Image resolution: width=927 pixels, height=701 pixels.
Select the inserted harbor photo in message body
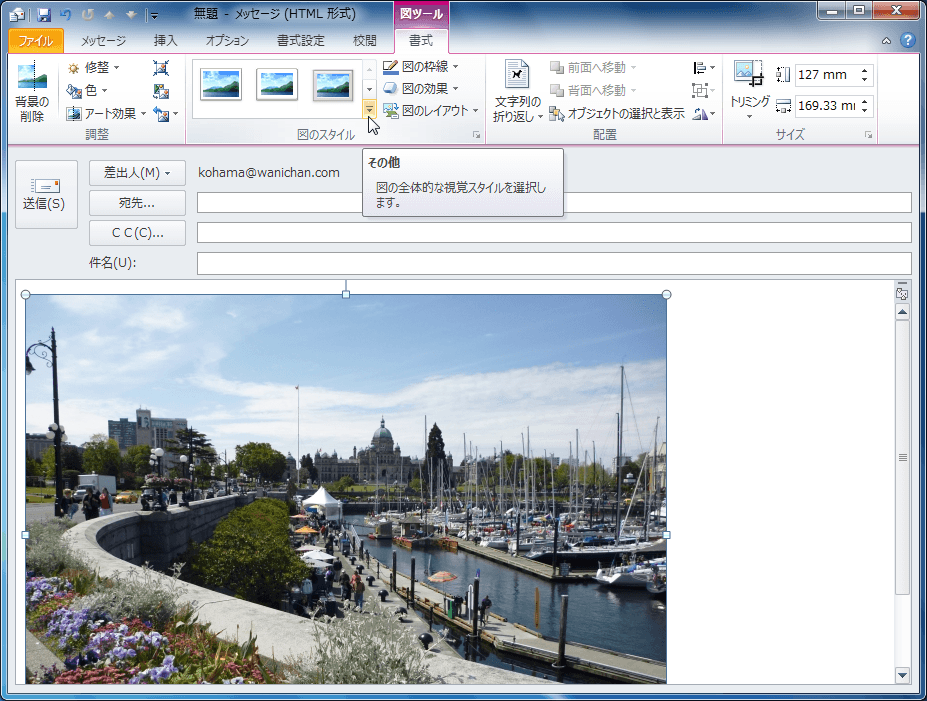[346, 489]
